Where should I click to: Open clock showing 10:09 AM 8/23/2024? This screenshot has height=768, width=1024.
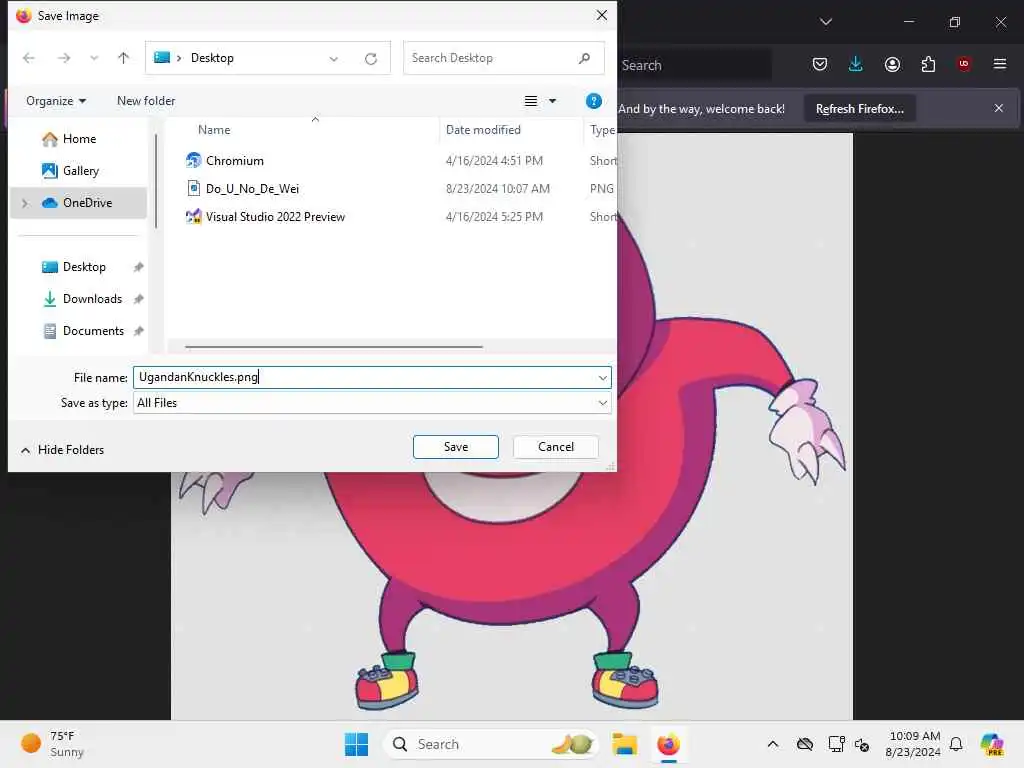click(914, 744)
